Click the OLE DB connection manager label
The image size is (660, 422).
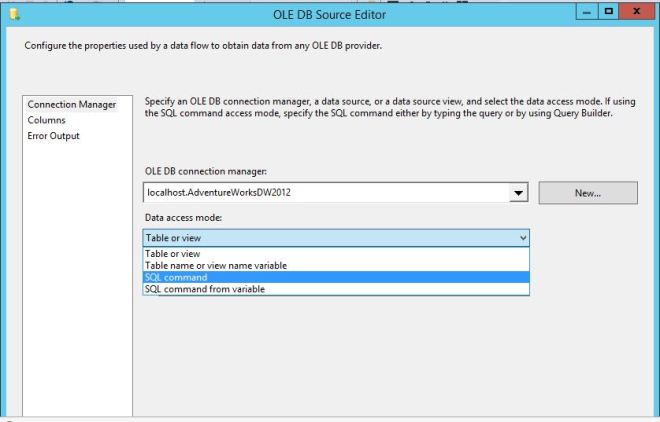click(204, 172)
